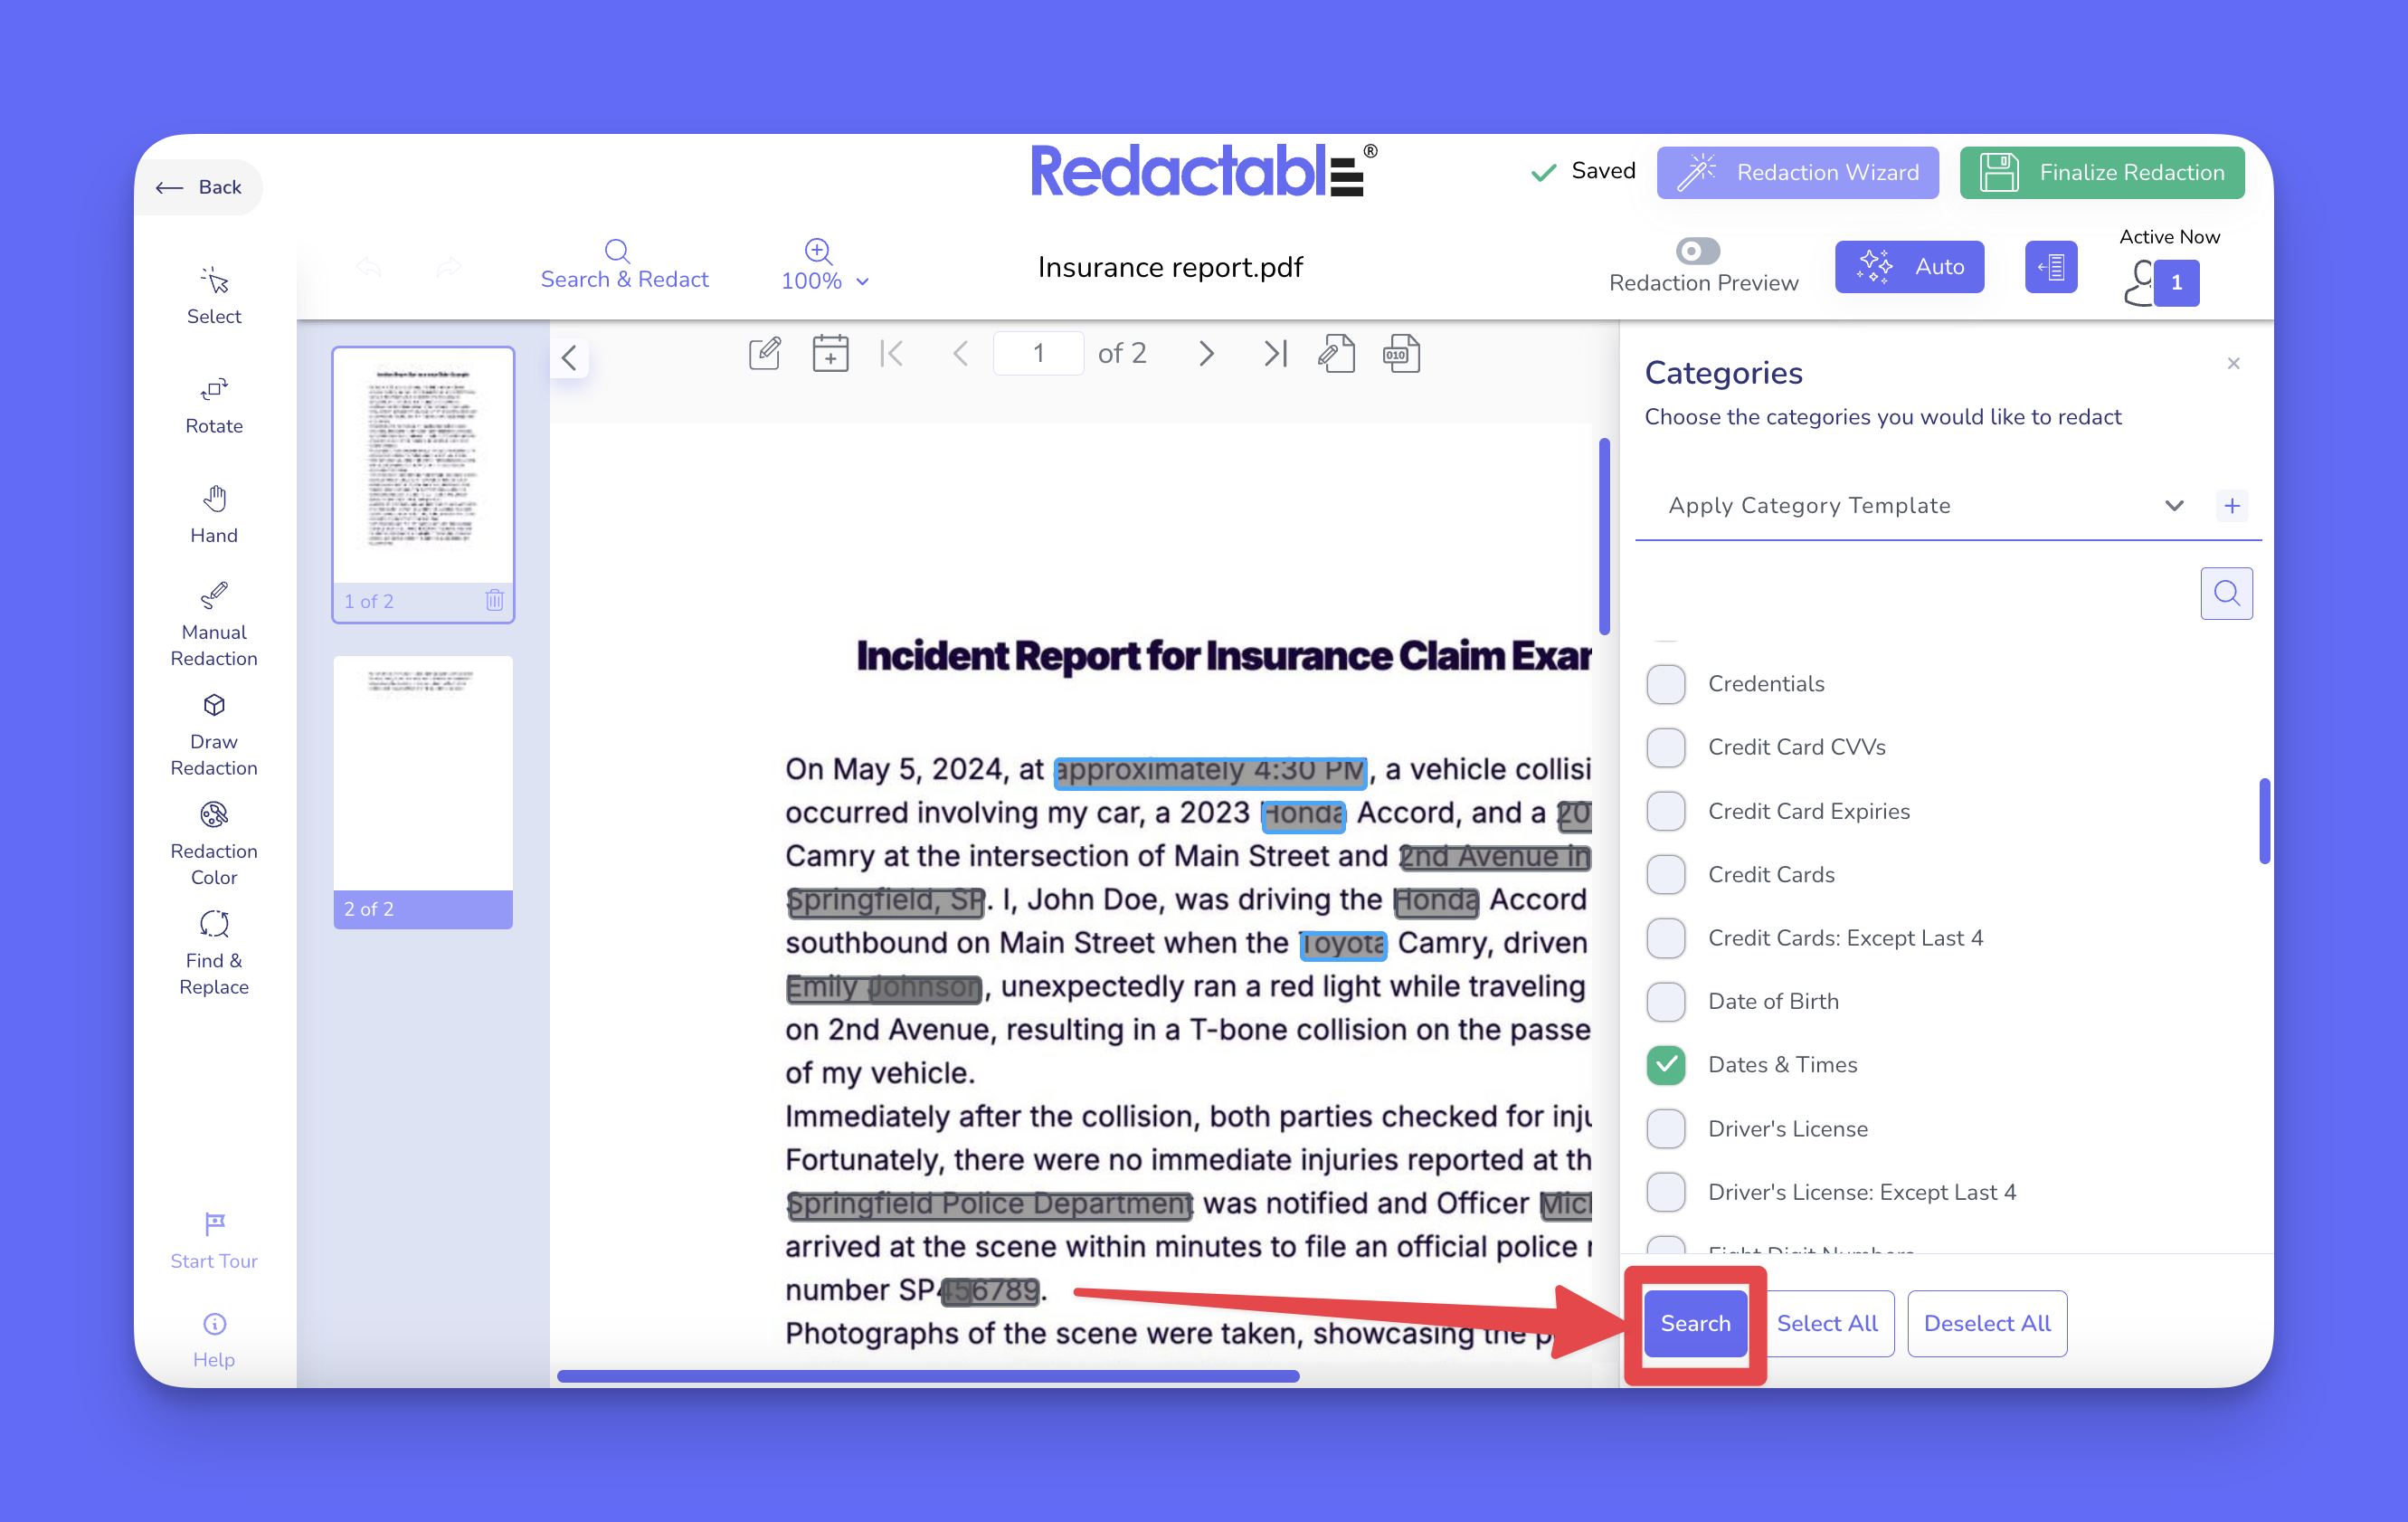
Task: Jump to the last page
Action: click(x=1274, y=353)
